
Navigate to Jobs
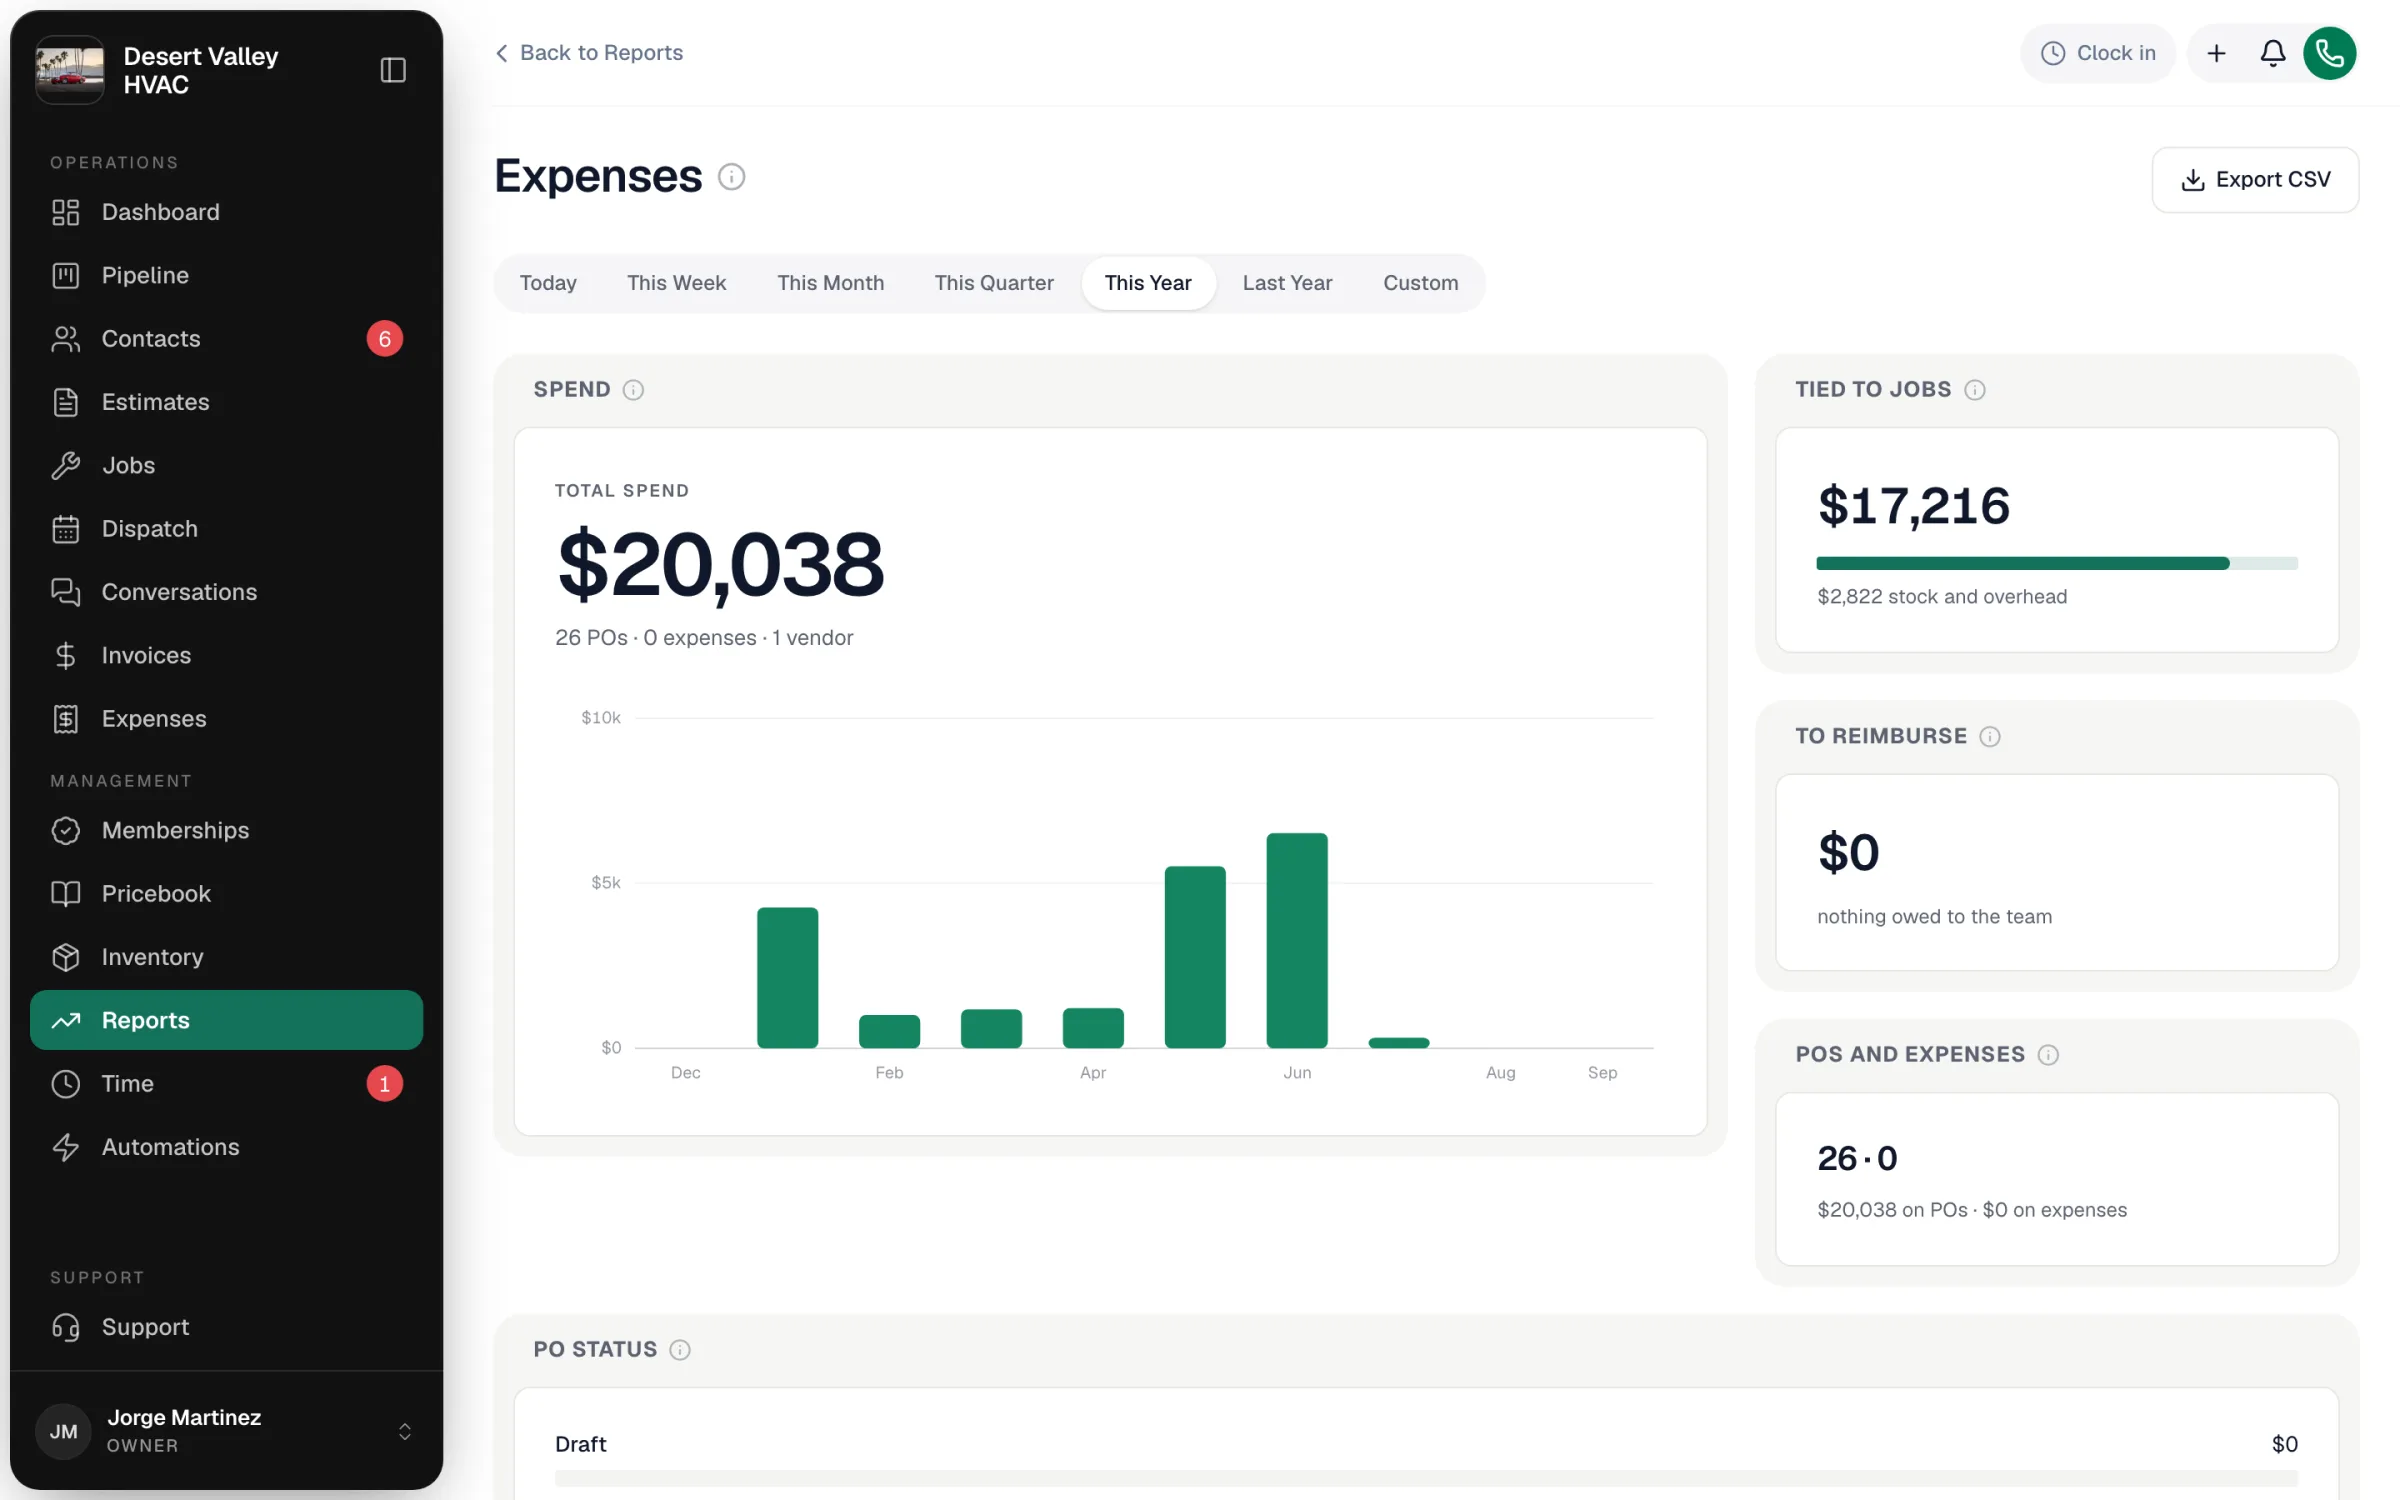pyautogui.click(x=226, y=465)
